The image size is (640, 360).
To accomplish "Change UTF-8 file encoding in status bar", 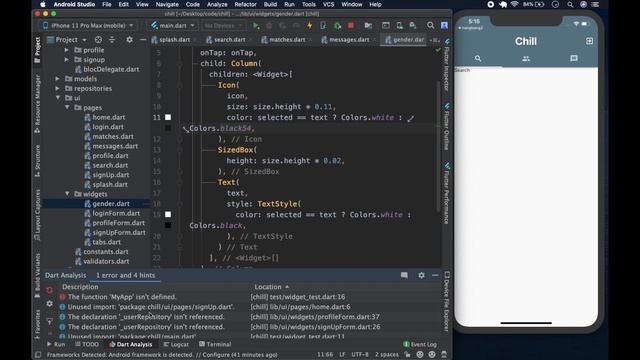I will (x=360, y=354).
